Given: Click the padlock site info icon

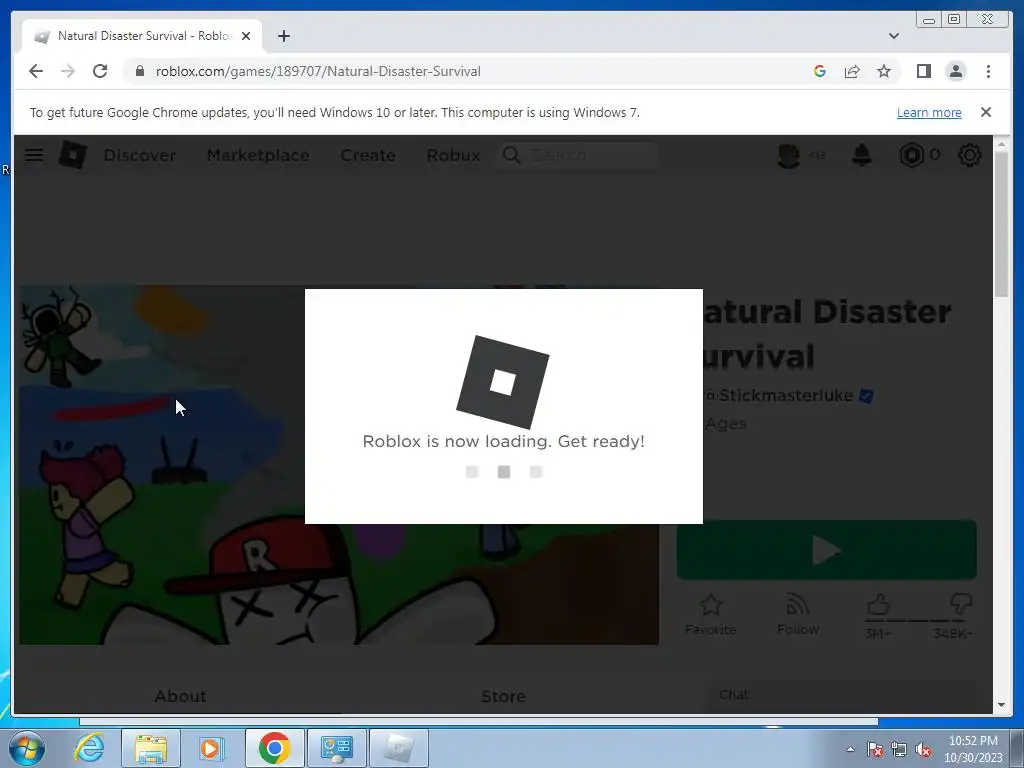Looking at the screenshot, I should (x=140, y=71).
